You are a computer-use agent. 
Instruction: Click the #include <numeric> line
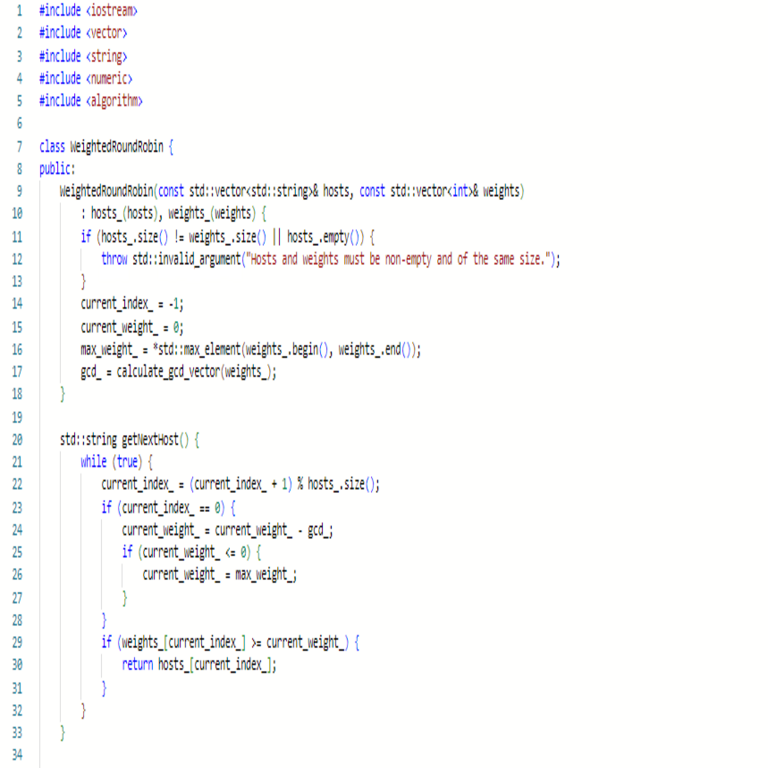[85, 78]
